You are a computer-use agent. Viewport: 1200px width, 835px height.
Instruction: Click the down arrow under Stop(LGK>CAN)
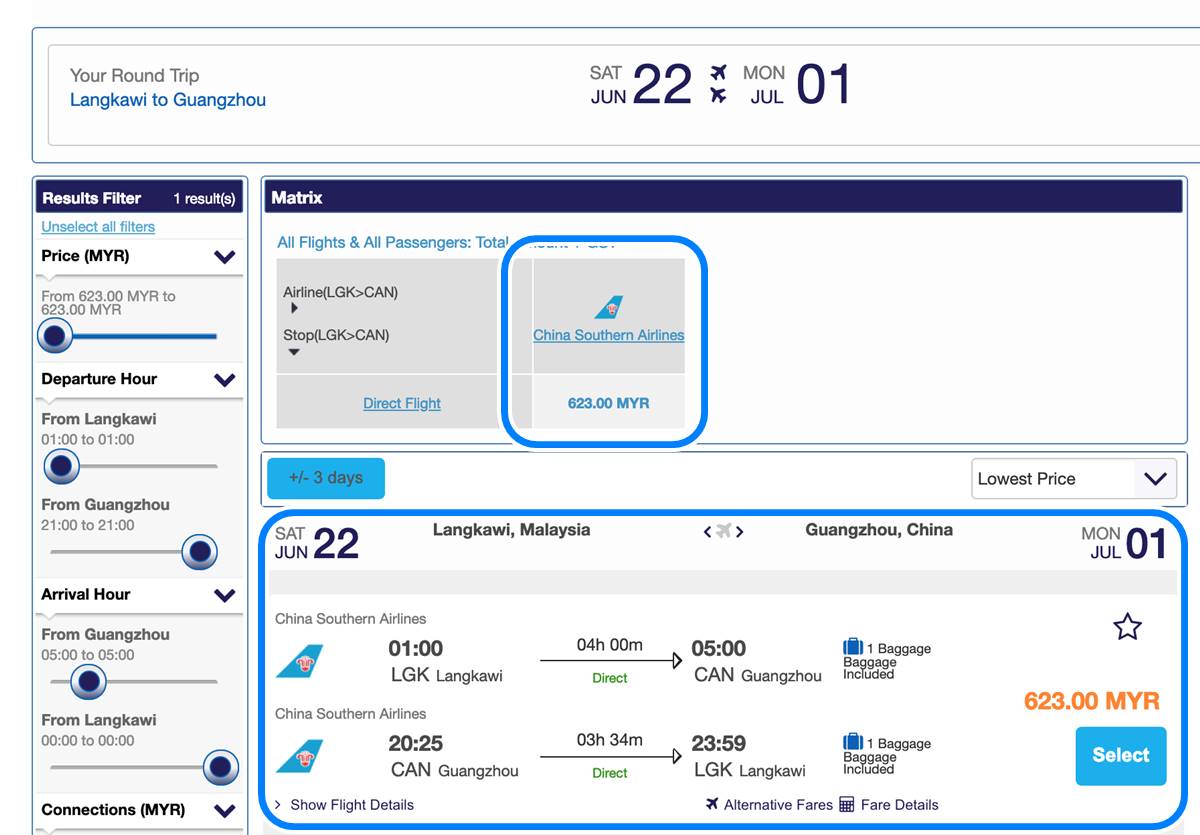(x=294, y=352)
